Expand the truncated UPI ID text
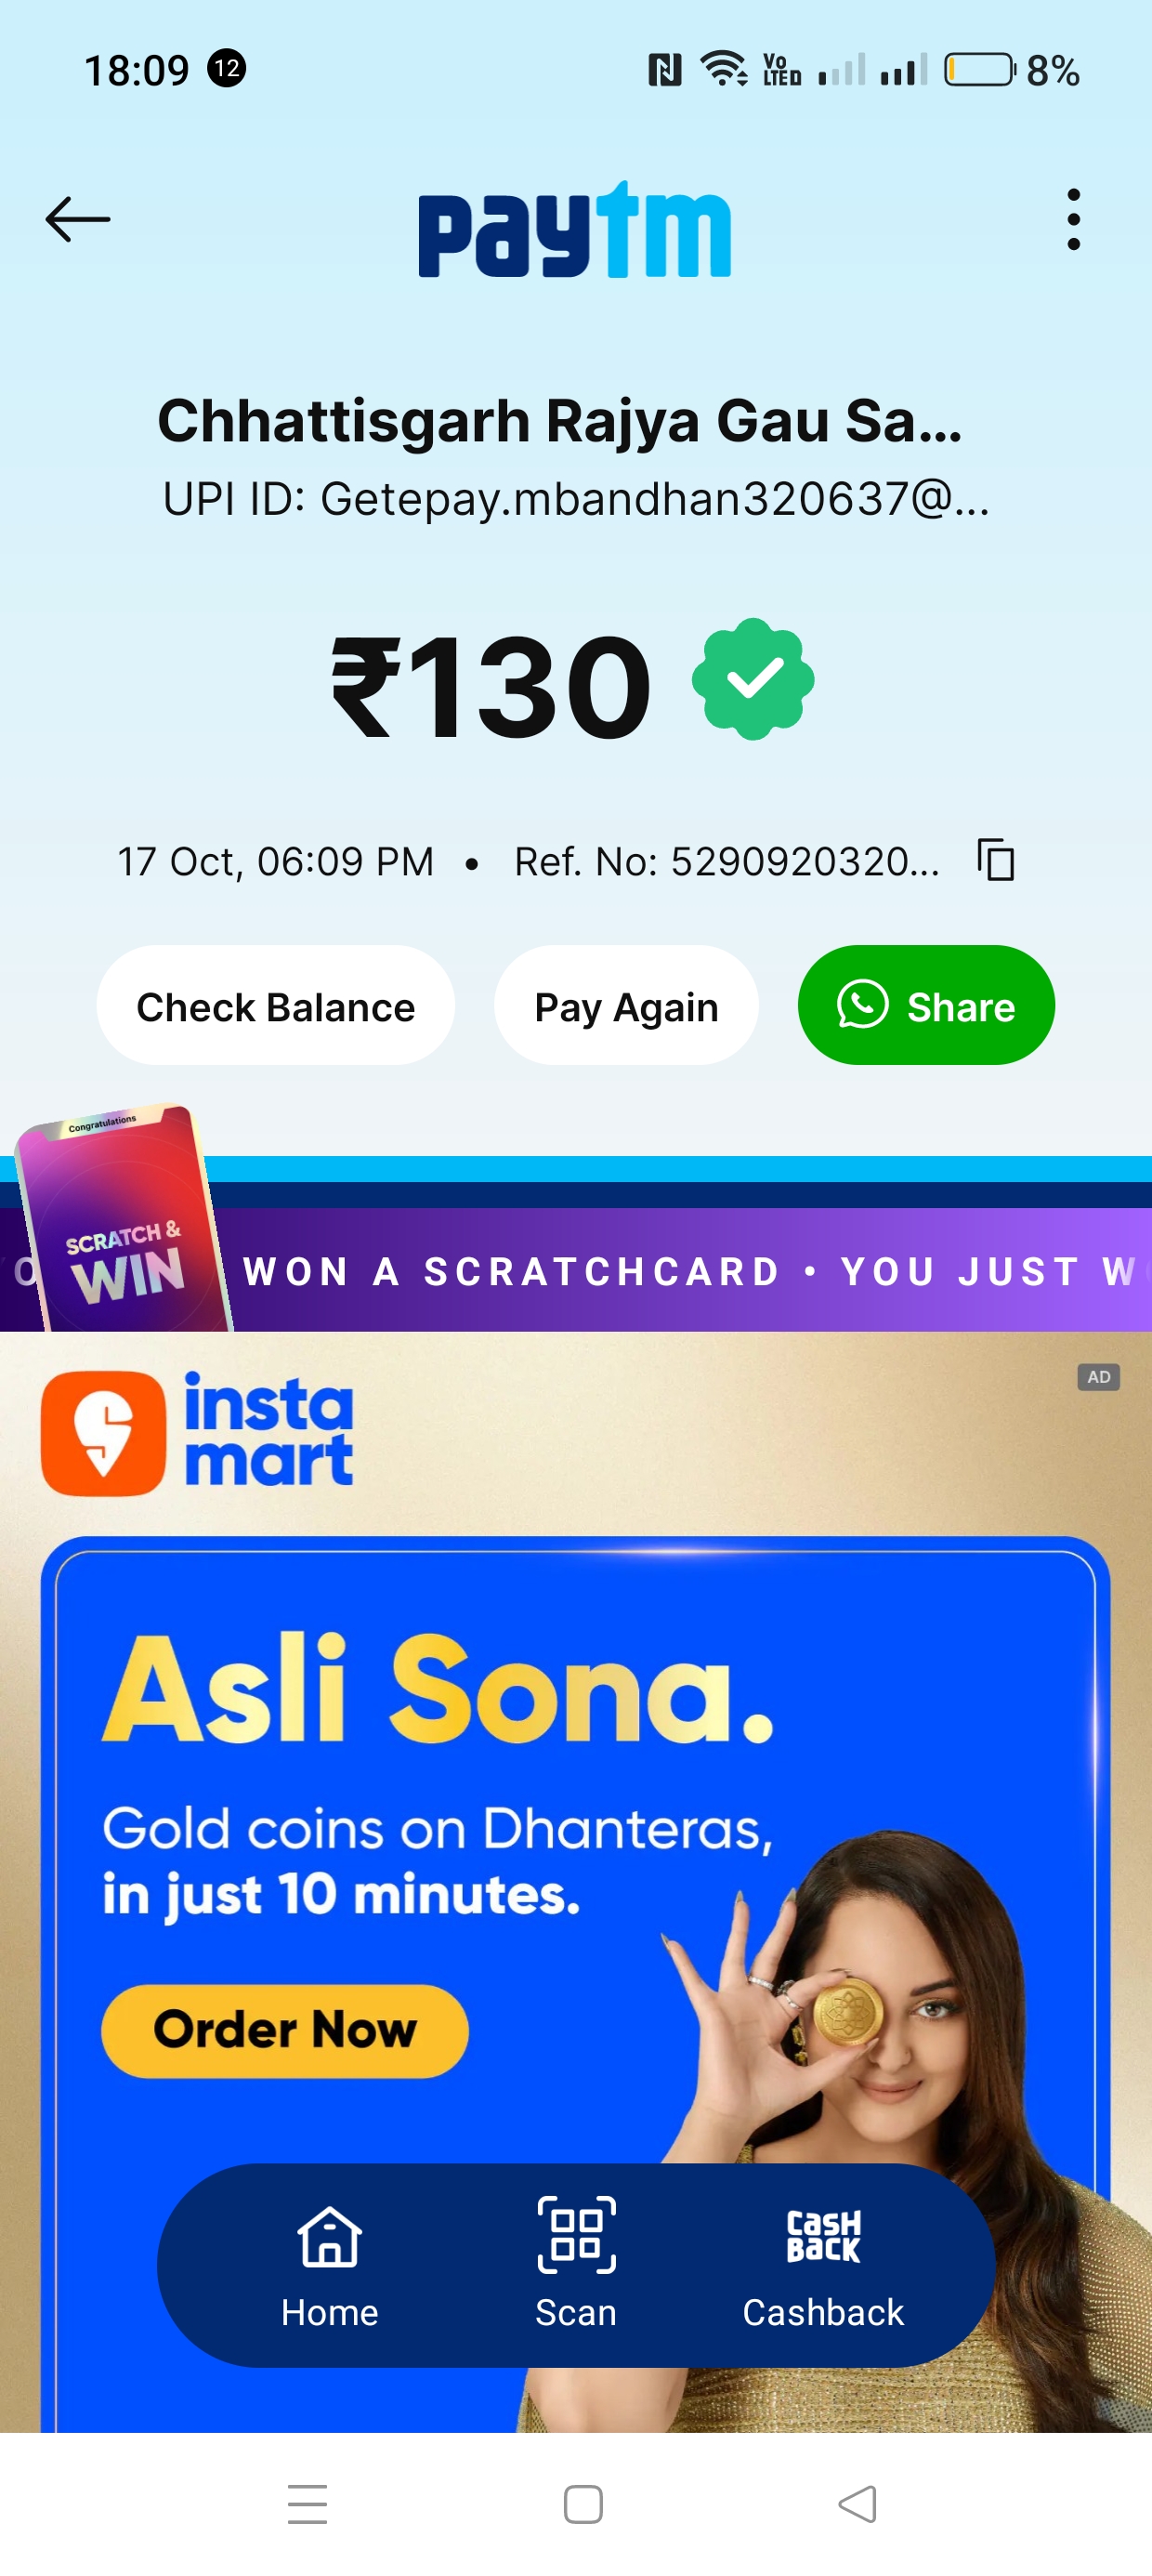This screenshot has width=1152, height=2576. click(576, 498)
